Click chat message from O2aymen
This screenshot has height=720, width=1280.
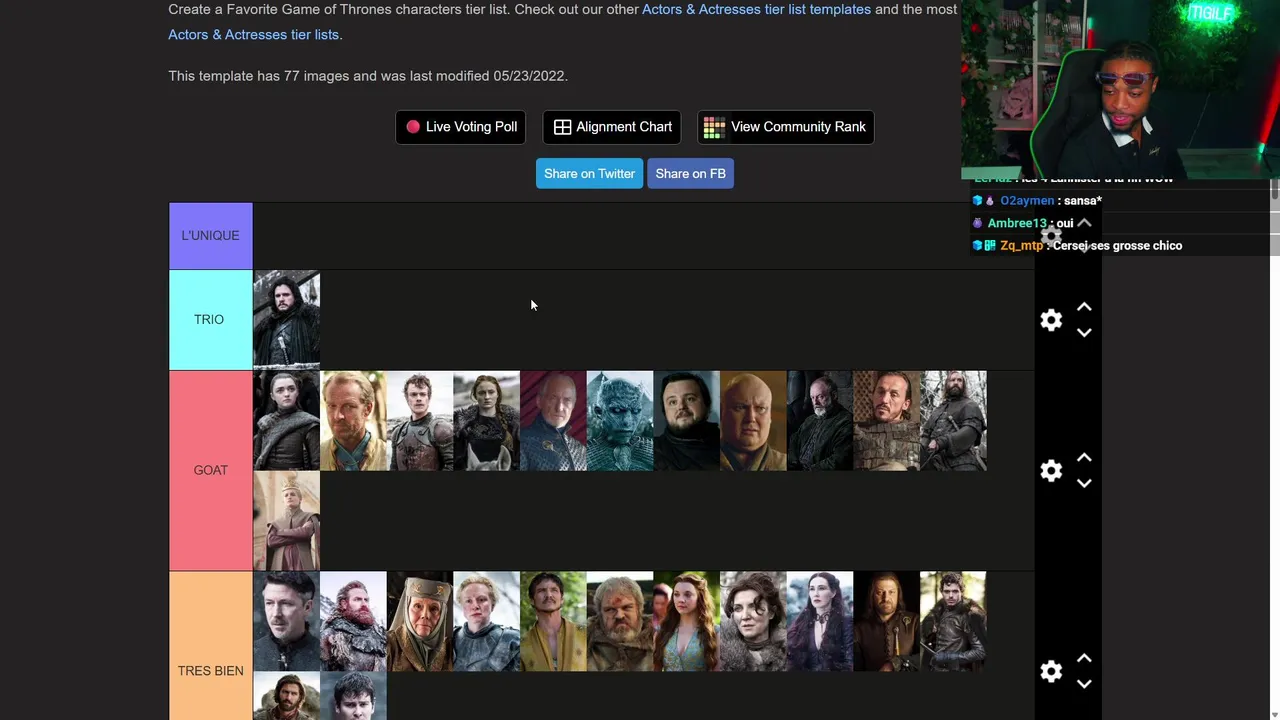click(x=1037, y=201)
